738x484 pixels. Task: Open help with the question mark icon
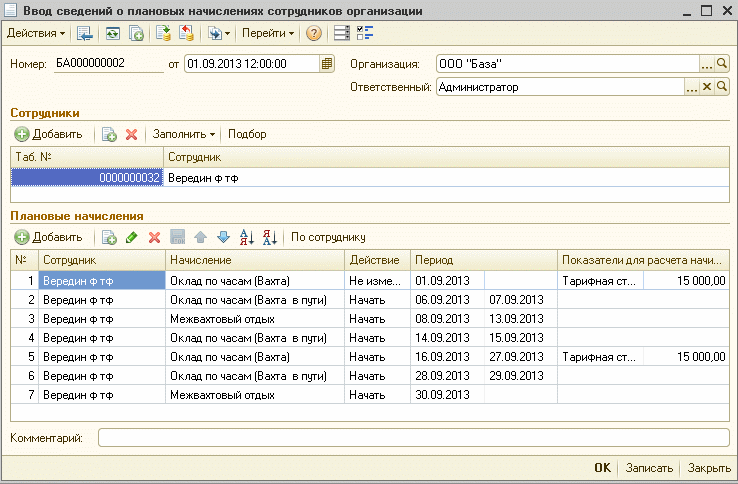click(314, 33)
